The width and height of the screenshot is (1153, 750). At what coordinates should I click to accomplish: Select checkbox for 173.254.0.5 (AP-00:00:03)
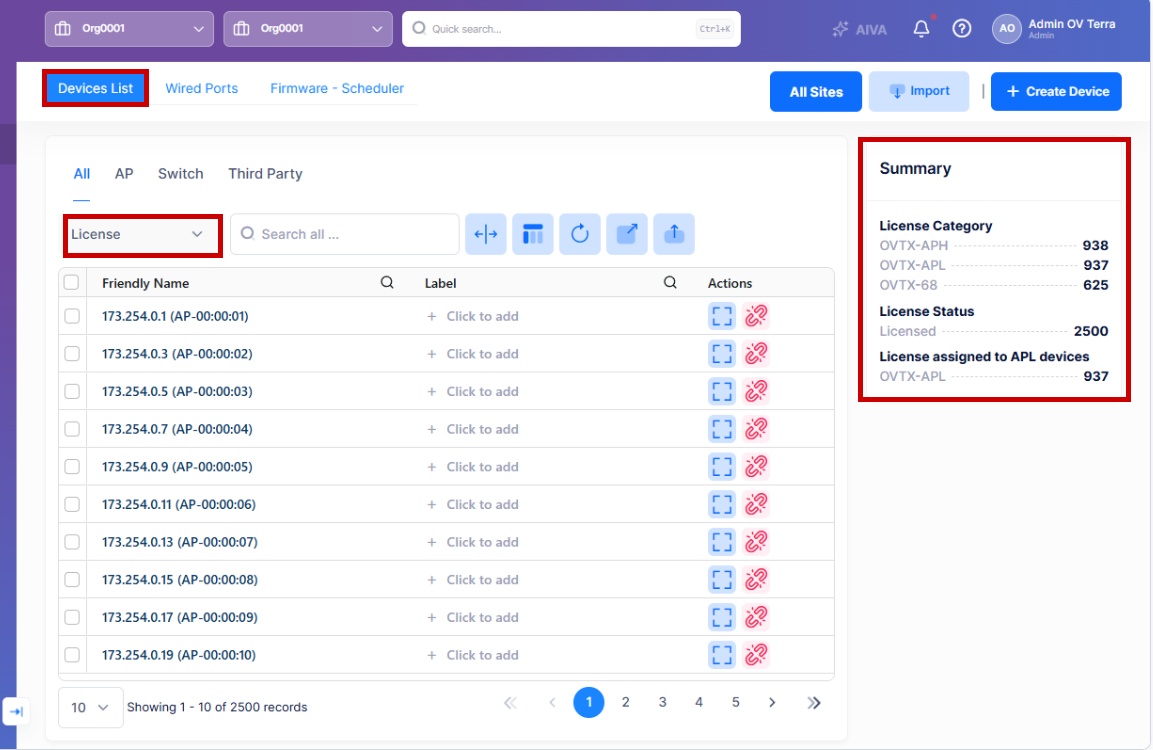[x=72, y=391]
